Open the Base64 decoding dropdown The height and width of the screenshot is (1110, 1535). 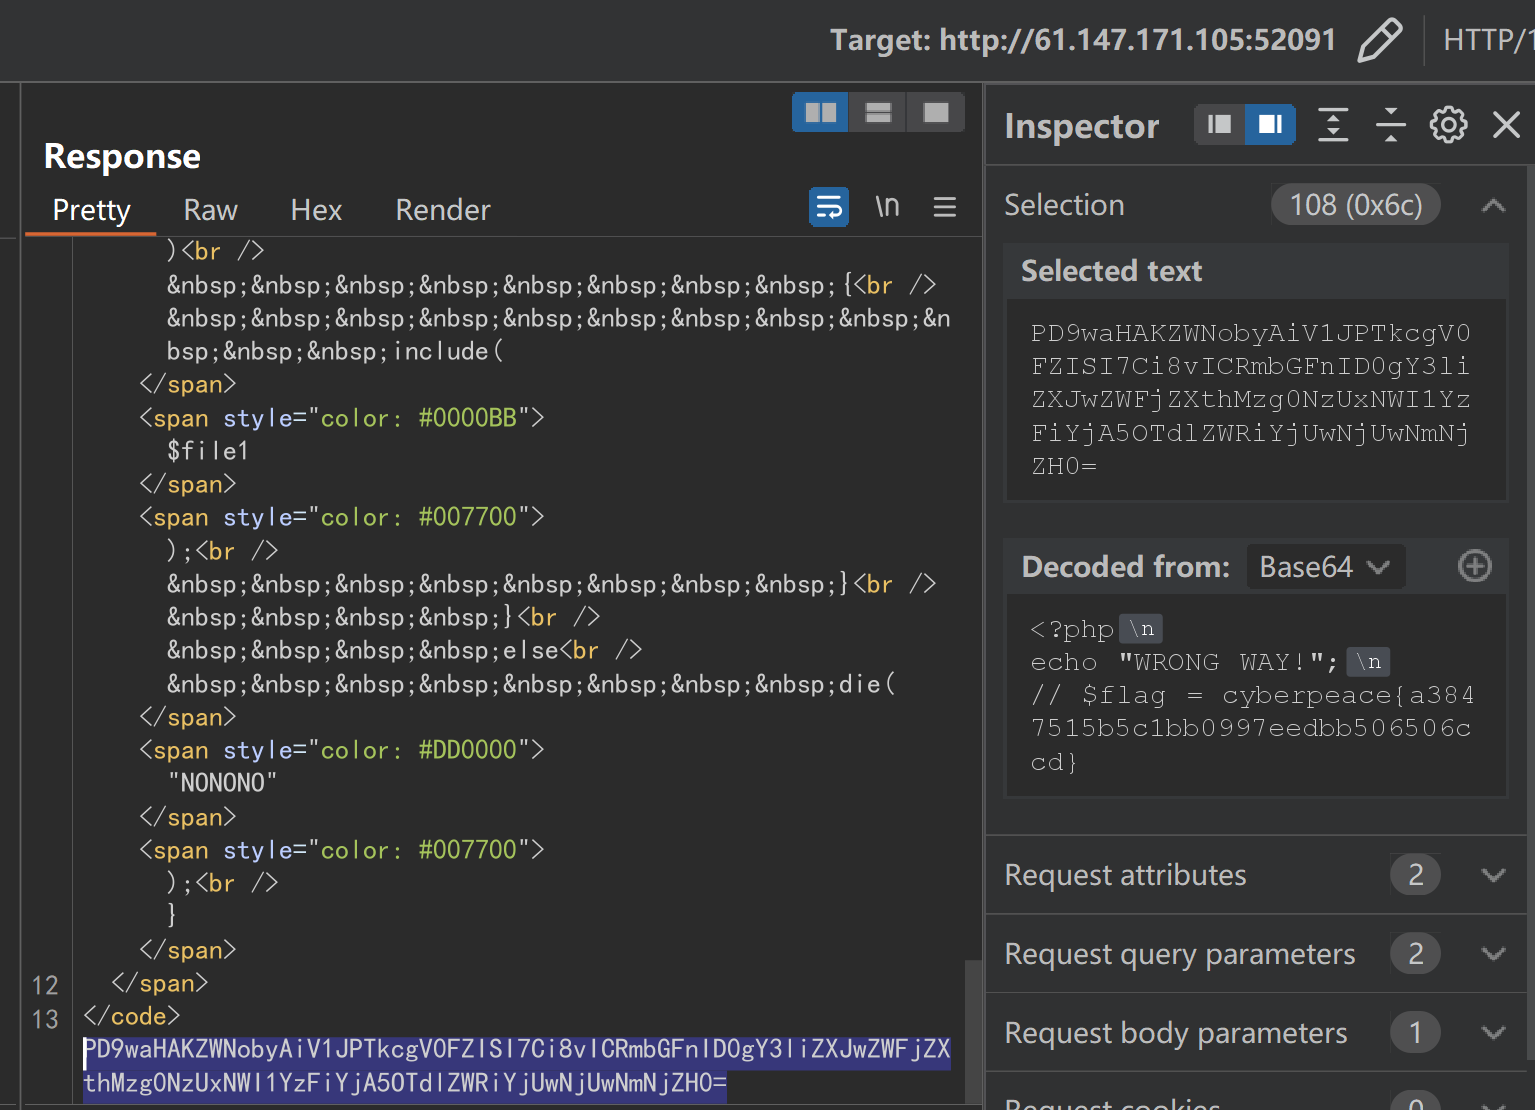click(1324, 567)
